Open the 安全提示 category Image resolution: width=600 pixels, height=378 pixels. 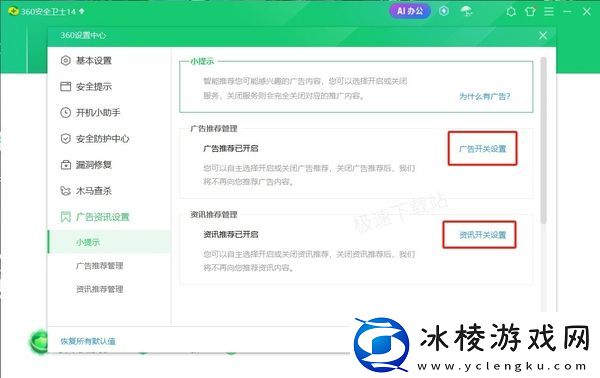(x=94, y=86)
